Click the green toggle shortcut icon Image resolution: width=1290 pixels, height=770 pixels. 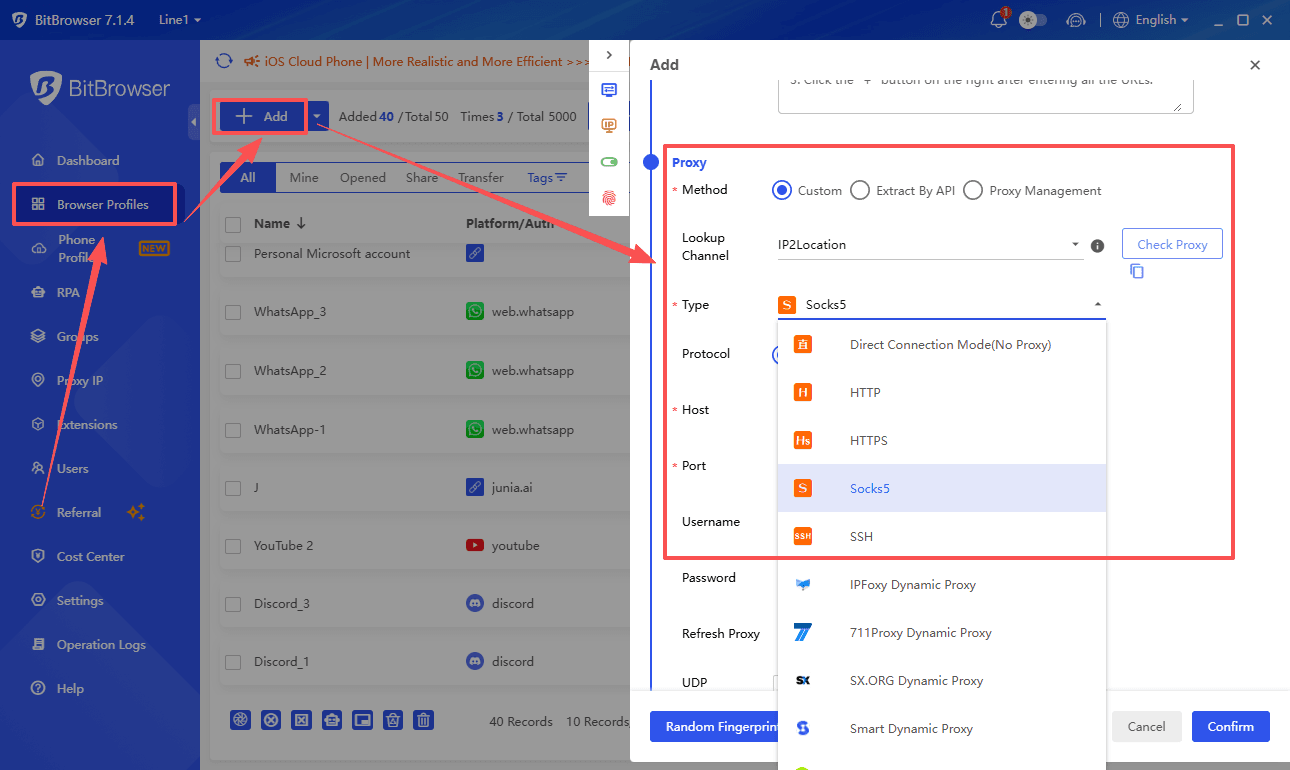(609, 161)
